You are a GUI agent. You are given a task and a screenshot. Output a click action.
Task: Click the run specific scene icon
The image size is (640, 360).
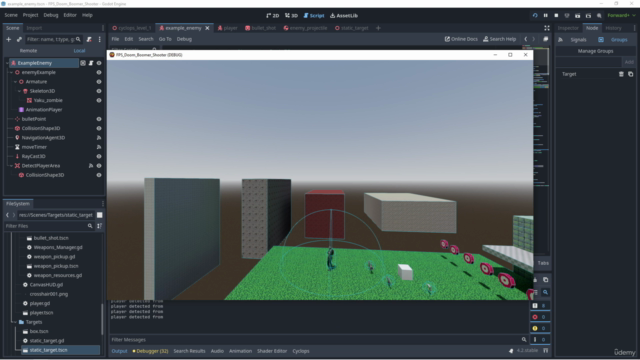pos(588,16)
